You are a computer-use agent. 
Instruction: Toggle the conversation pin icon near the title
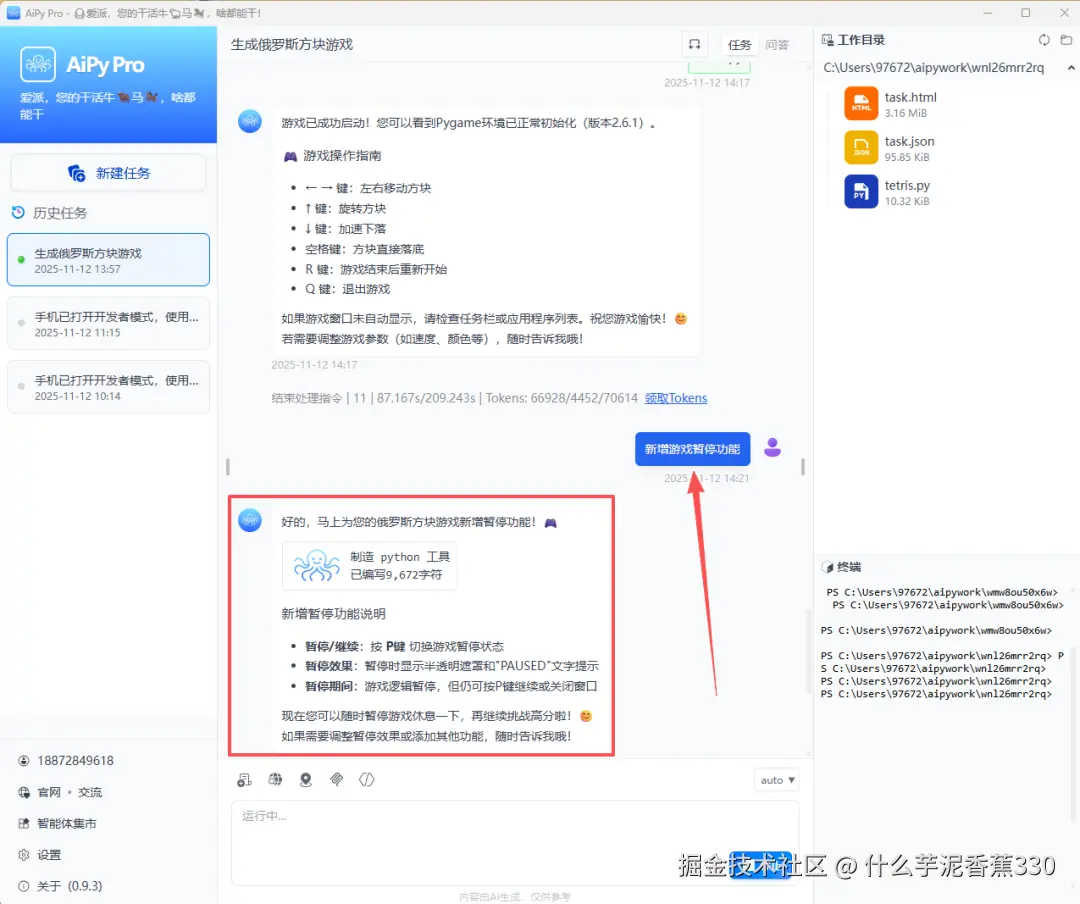[x=695, y=44]
